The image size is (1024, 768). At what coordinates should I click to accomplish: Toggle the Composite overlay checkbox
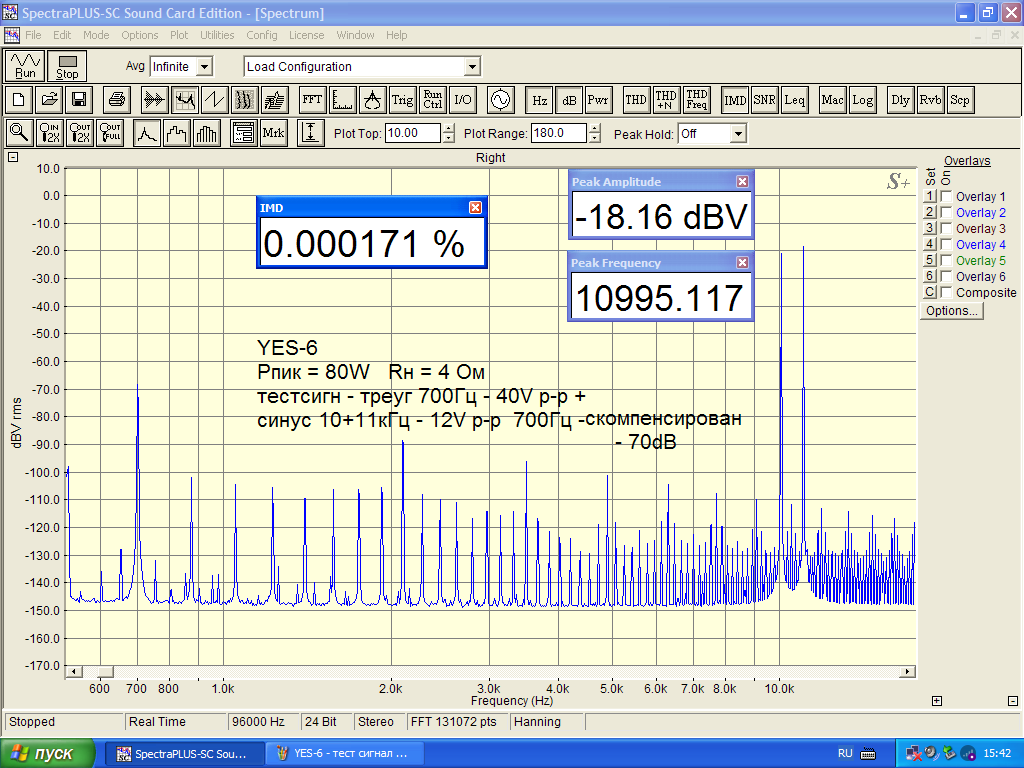[946, 293]
